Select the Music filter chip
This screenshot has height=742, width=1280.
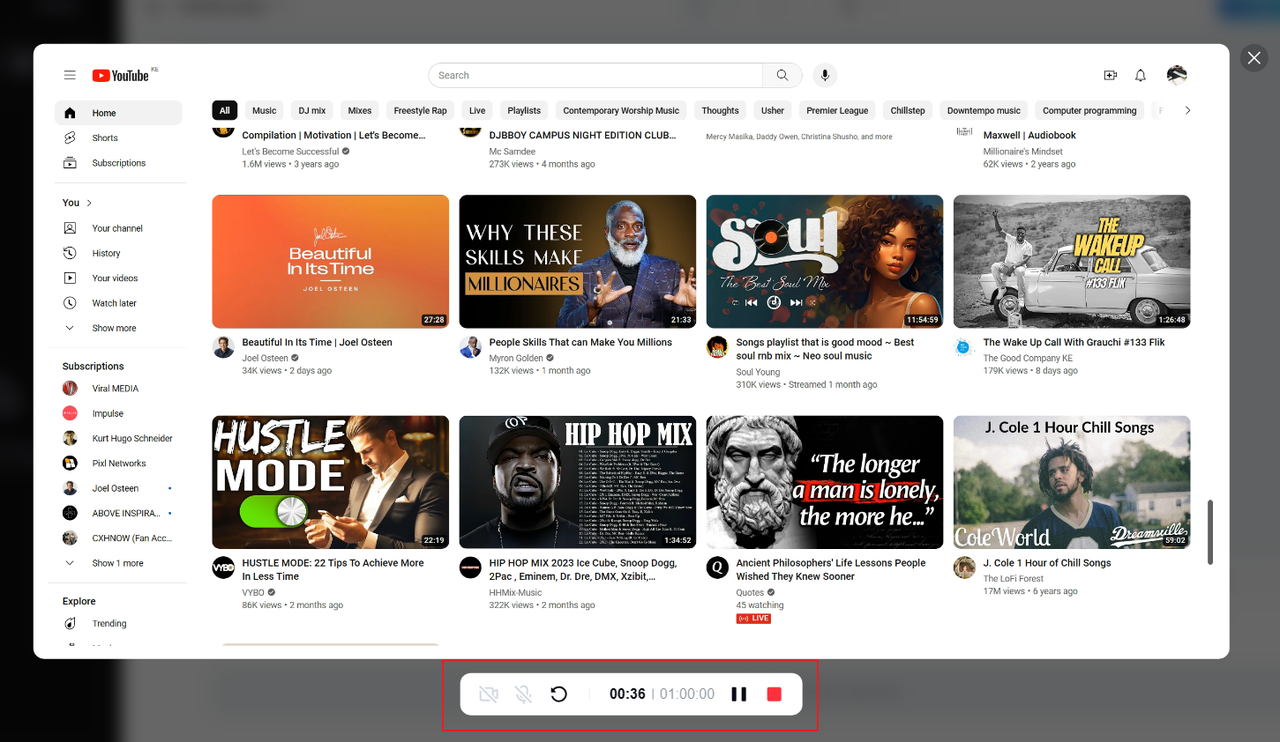[263, 110]
